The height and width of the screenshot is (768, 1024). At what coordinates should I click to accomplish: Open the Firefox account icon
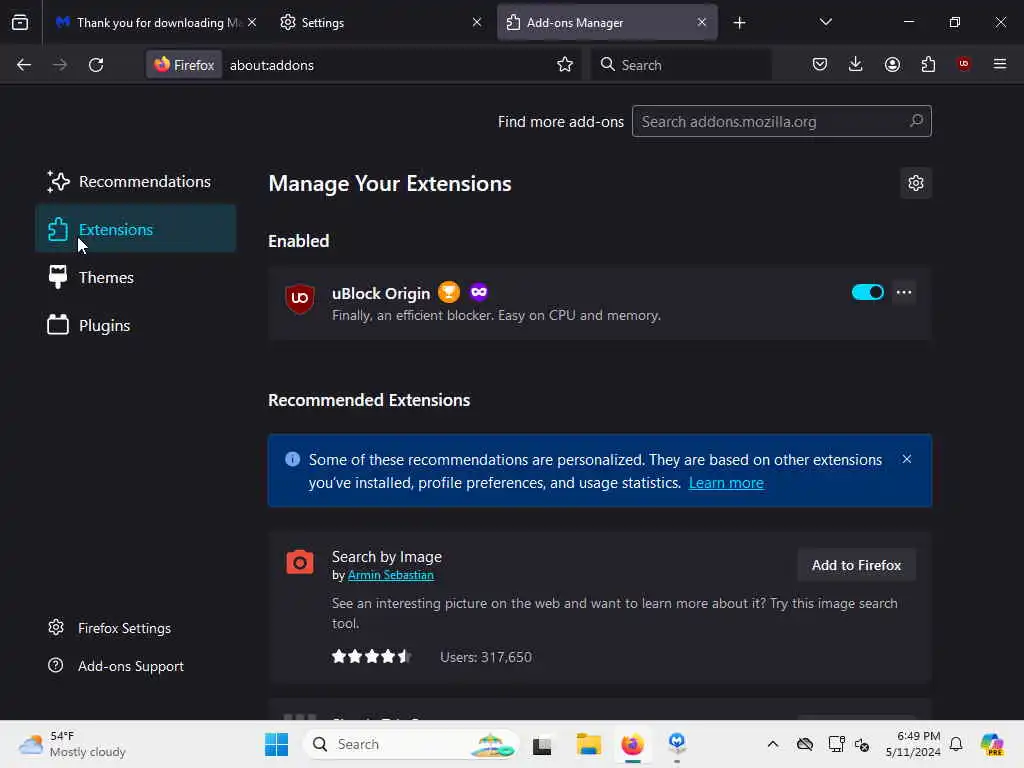click(x=892, y=64)
